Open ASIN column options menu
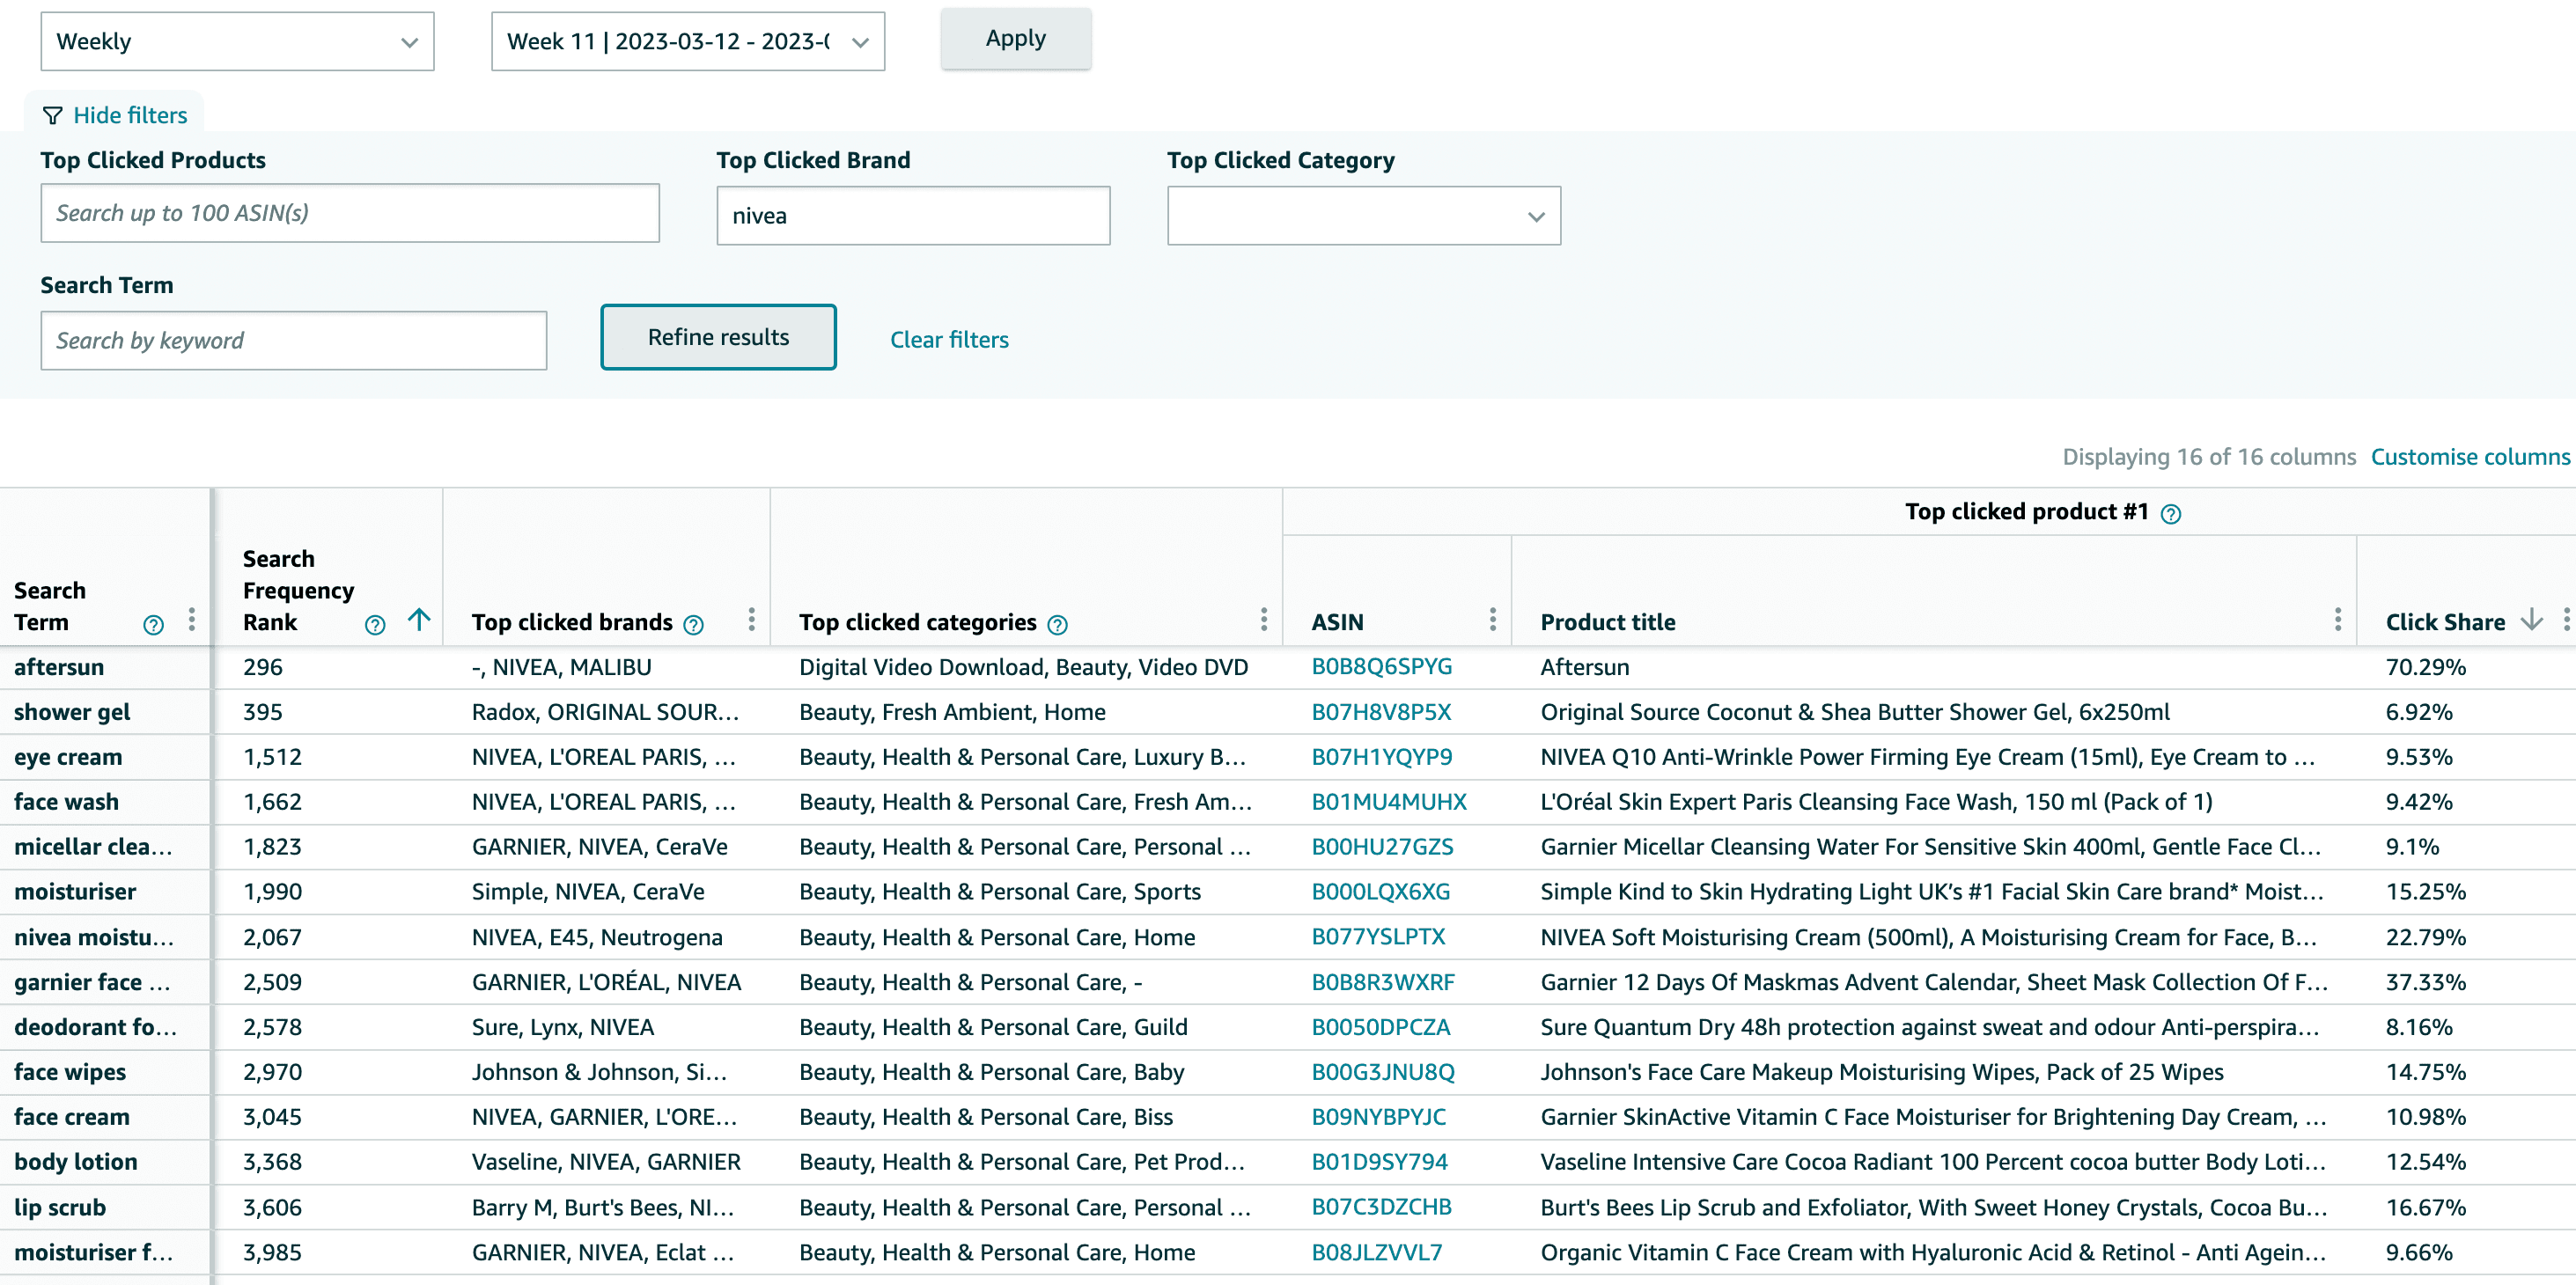 1492,620
